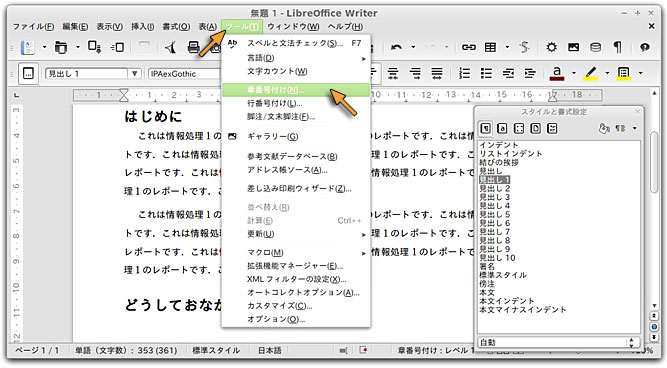Show Frame Styles in the Styles window
Image resolution: width=667 pixels, height=368 pixels.
click(519, 128)
